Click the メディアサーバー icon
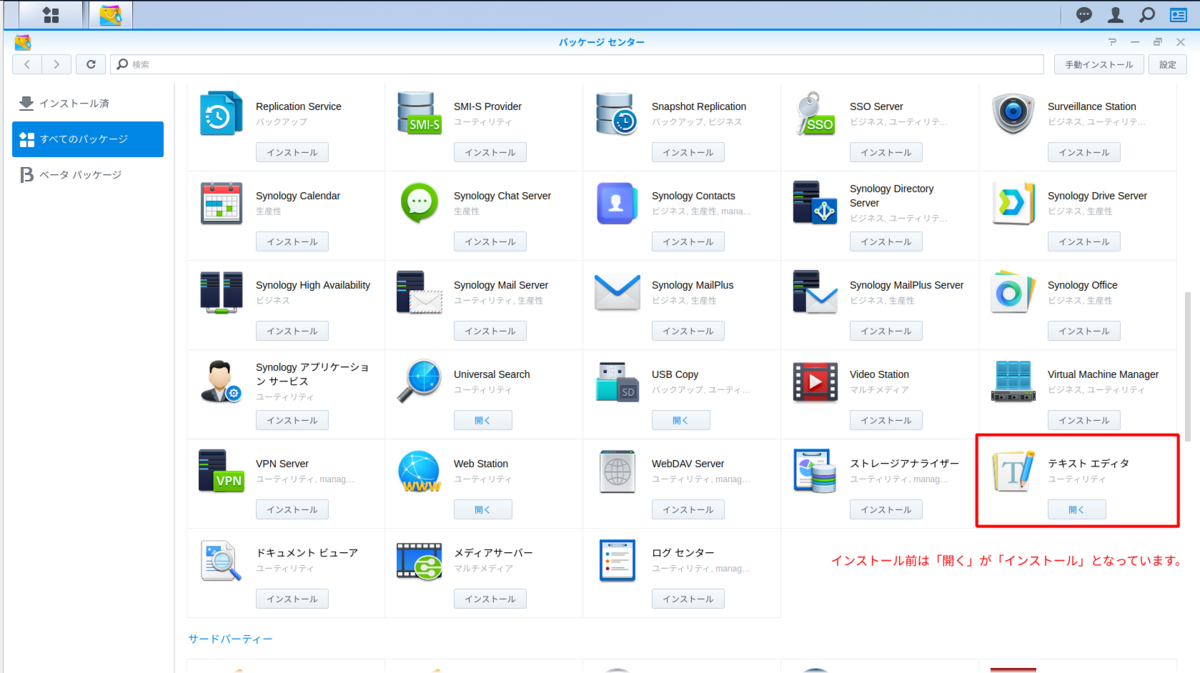The width and height of the screenshot is (1200, 673). [x=419, y=561]
